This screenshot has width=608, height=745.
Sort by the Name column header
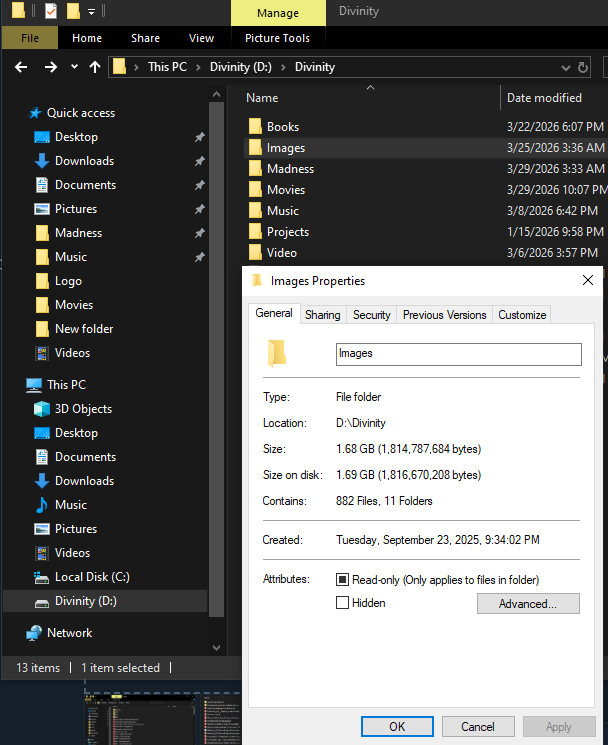pyautogui.click(x=262, y=98)
